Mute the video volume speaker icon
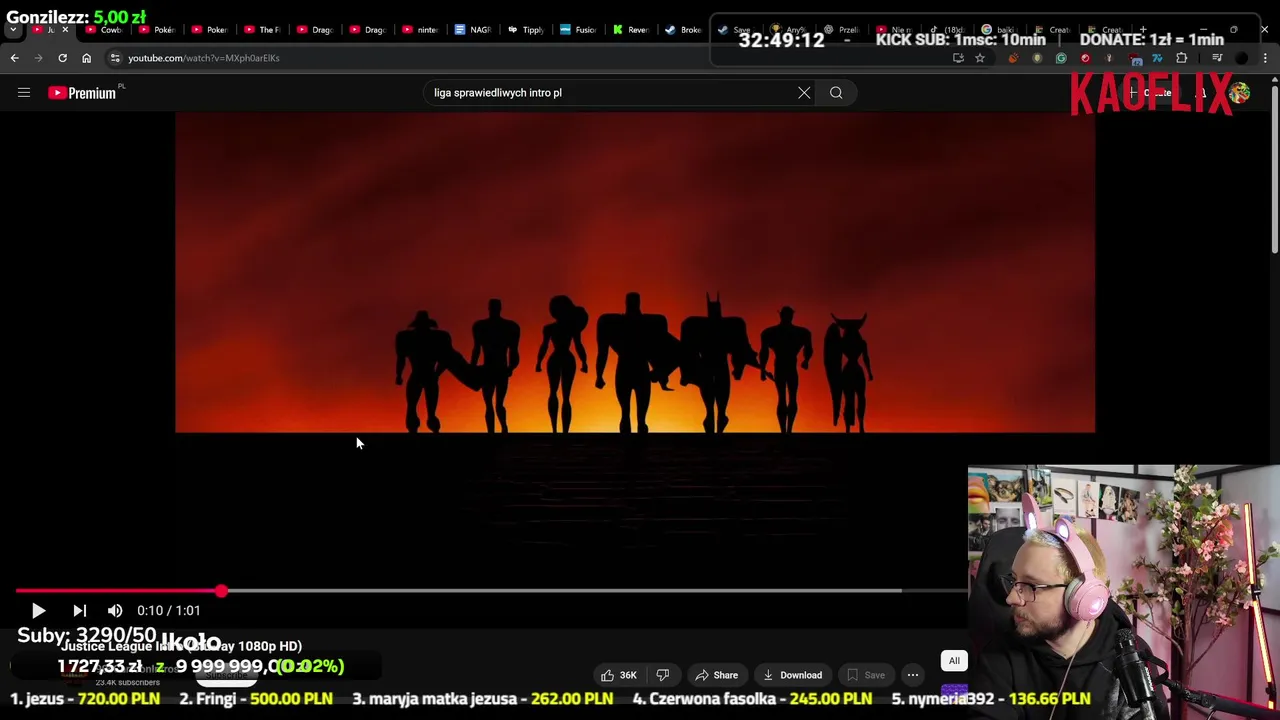 click(115, 610)
